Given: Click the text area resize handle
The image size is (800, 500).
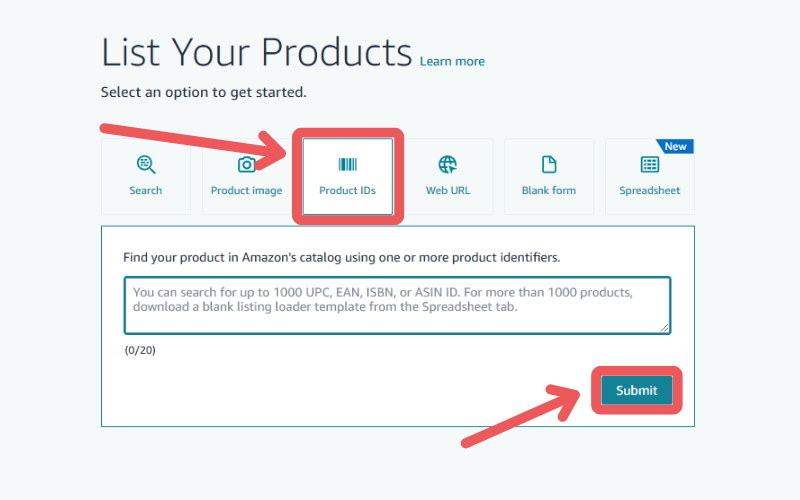Looking at the screenshot, I should coord(664,328).
